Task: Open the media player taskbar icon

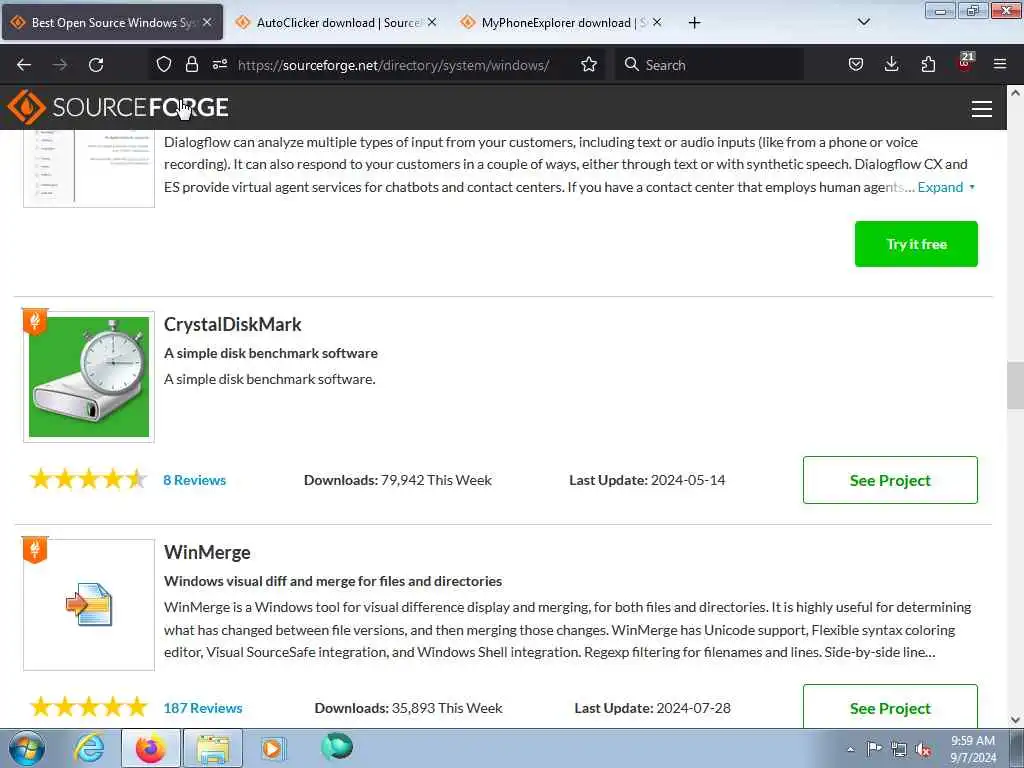Action: pos(273,748)
